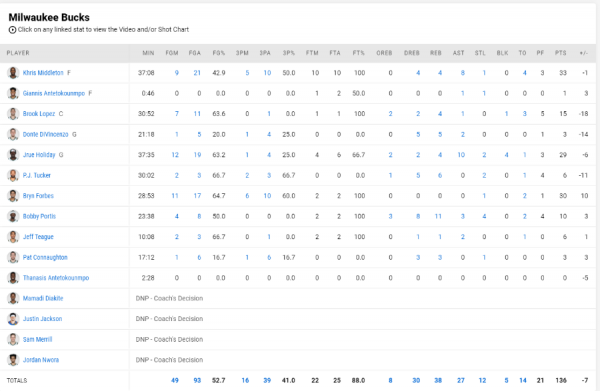Click Justin Jackson's player avatar
Screen dimensions: 600x391
click(13, 319)
